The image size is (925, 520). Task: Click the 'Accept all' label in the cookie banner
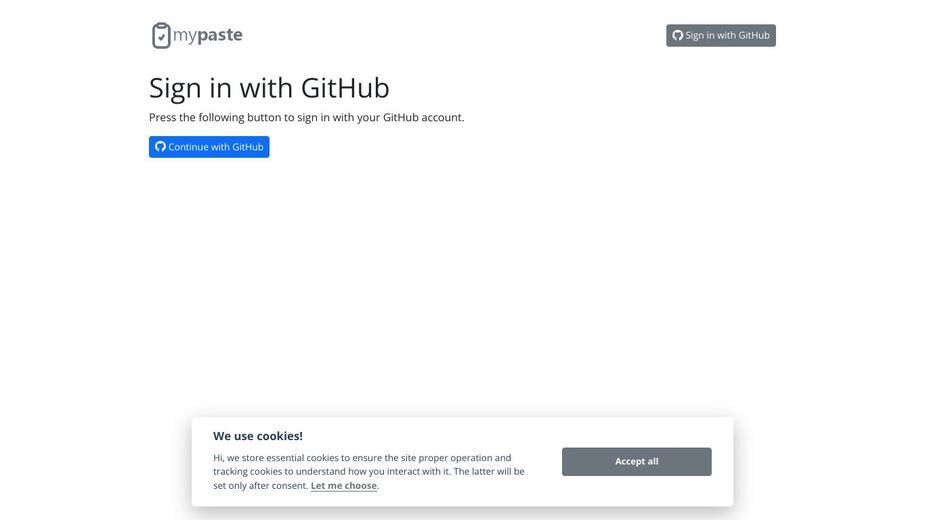coord(637,462)
